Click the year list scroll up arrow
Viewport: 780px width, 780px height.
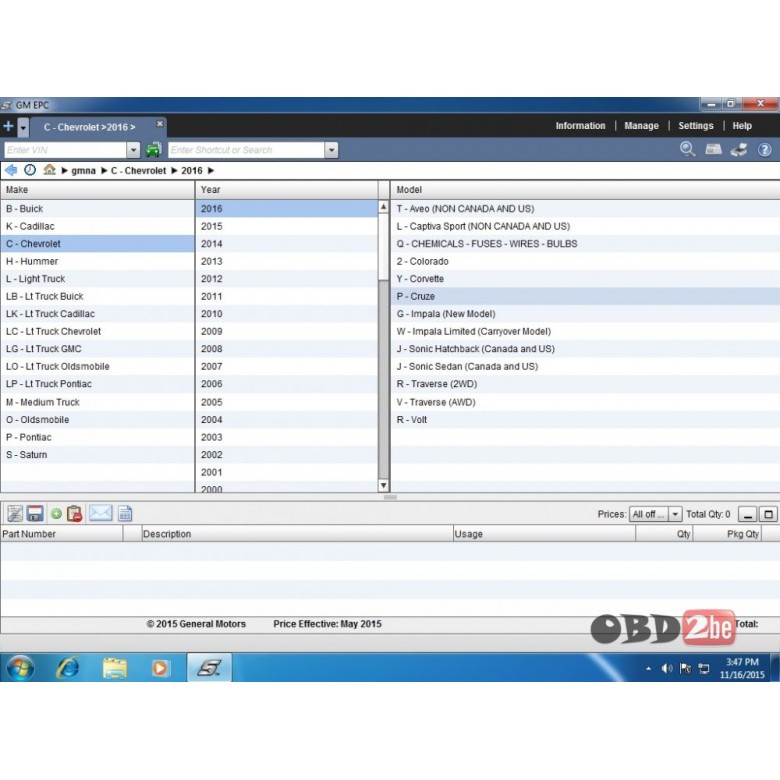tap(384, 206)
